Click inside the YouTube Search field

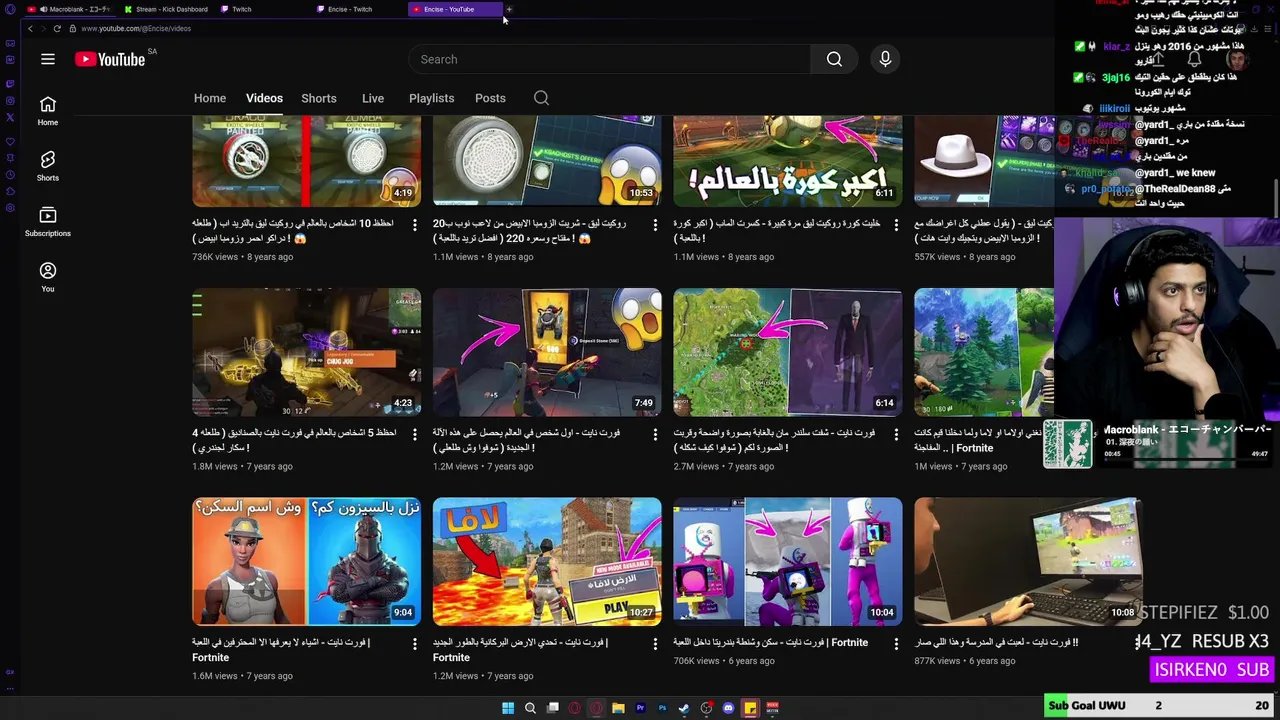click(609, 59)
